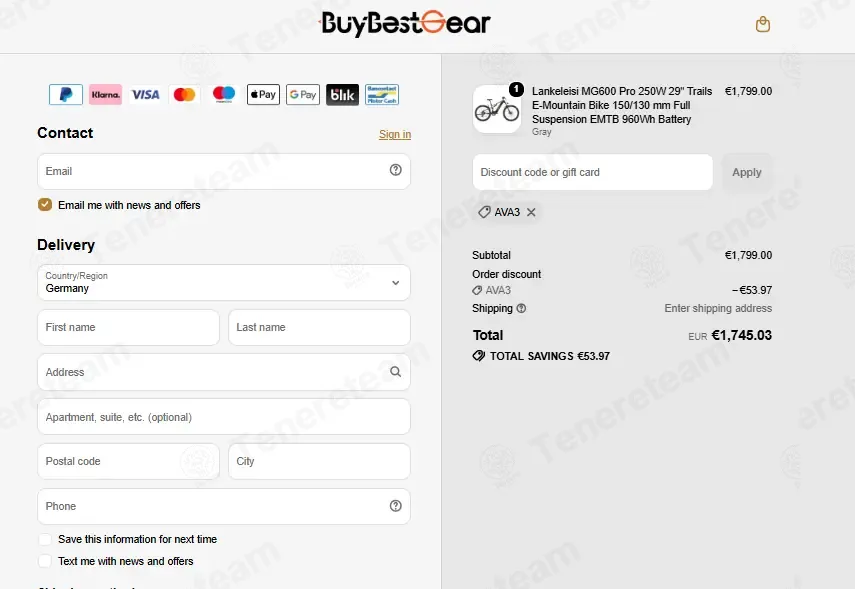Click the tag icon on AVA3 chip
The height and width of the screenshot is (589, 855).
484,212
